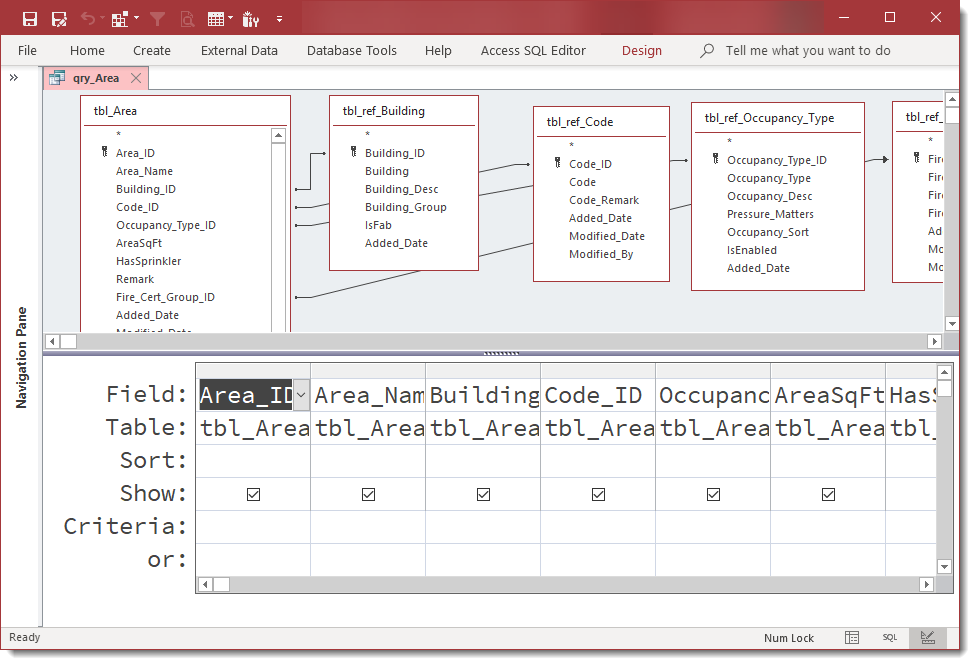This screenshot has height=665, width=975.
Task: Select the qry_Area document tab
Action: coord(96,78)
